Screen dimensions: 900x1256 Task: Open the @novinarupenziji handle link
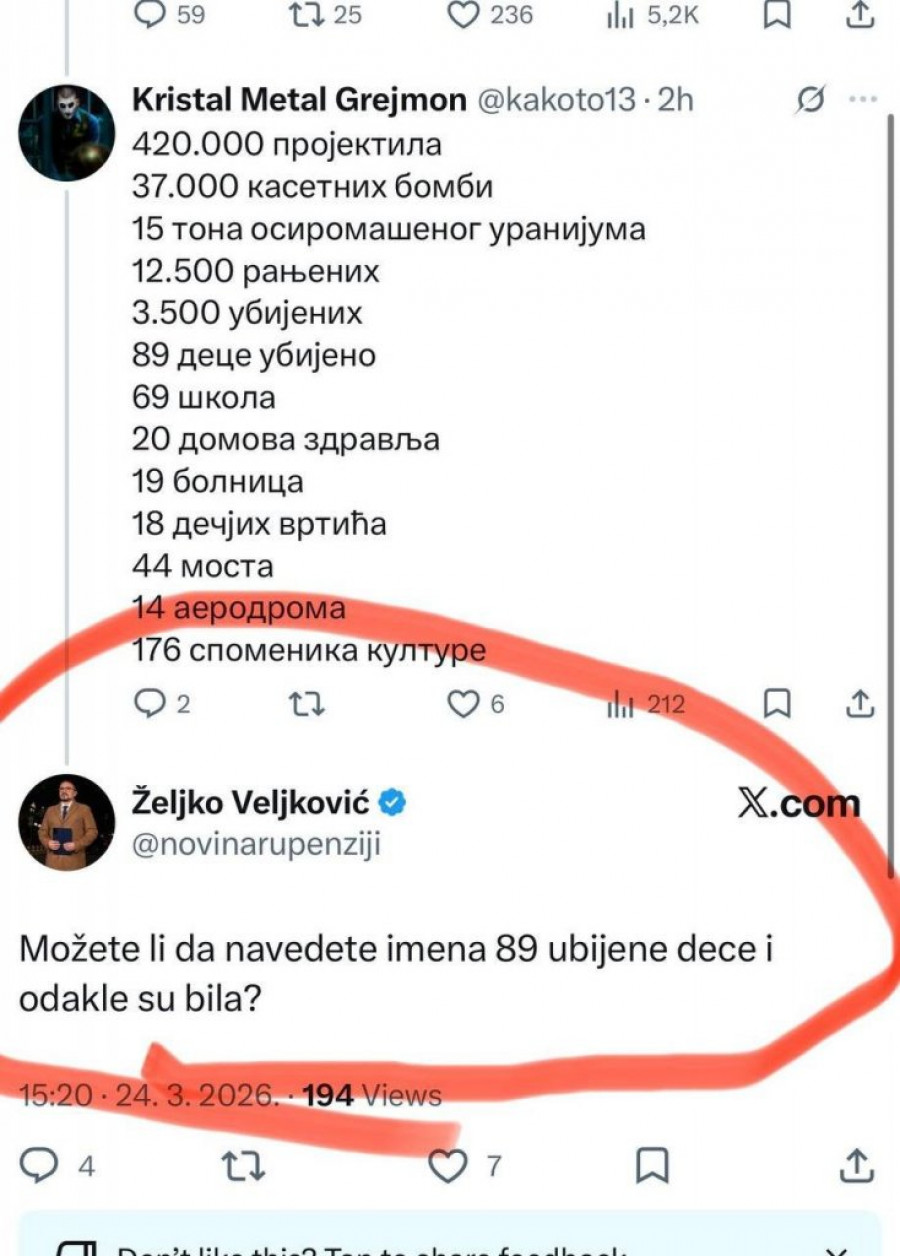click(x=256, y=844)
